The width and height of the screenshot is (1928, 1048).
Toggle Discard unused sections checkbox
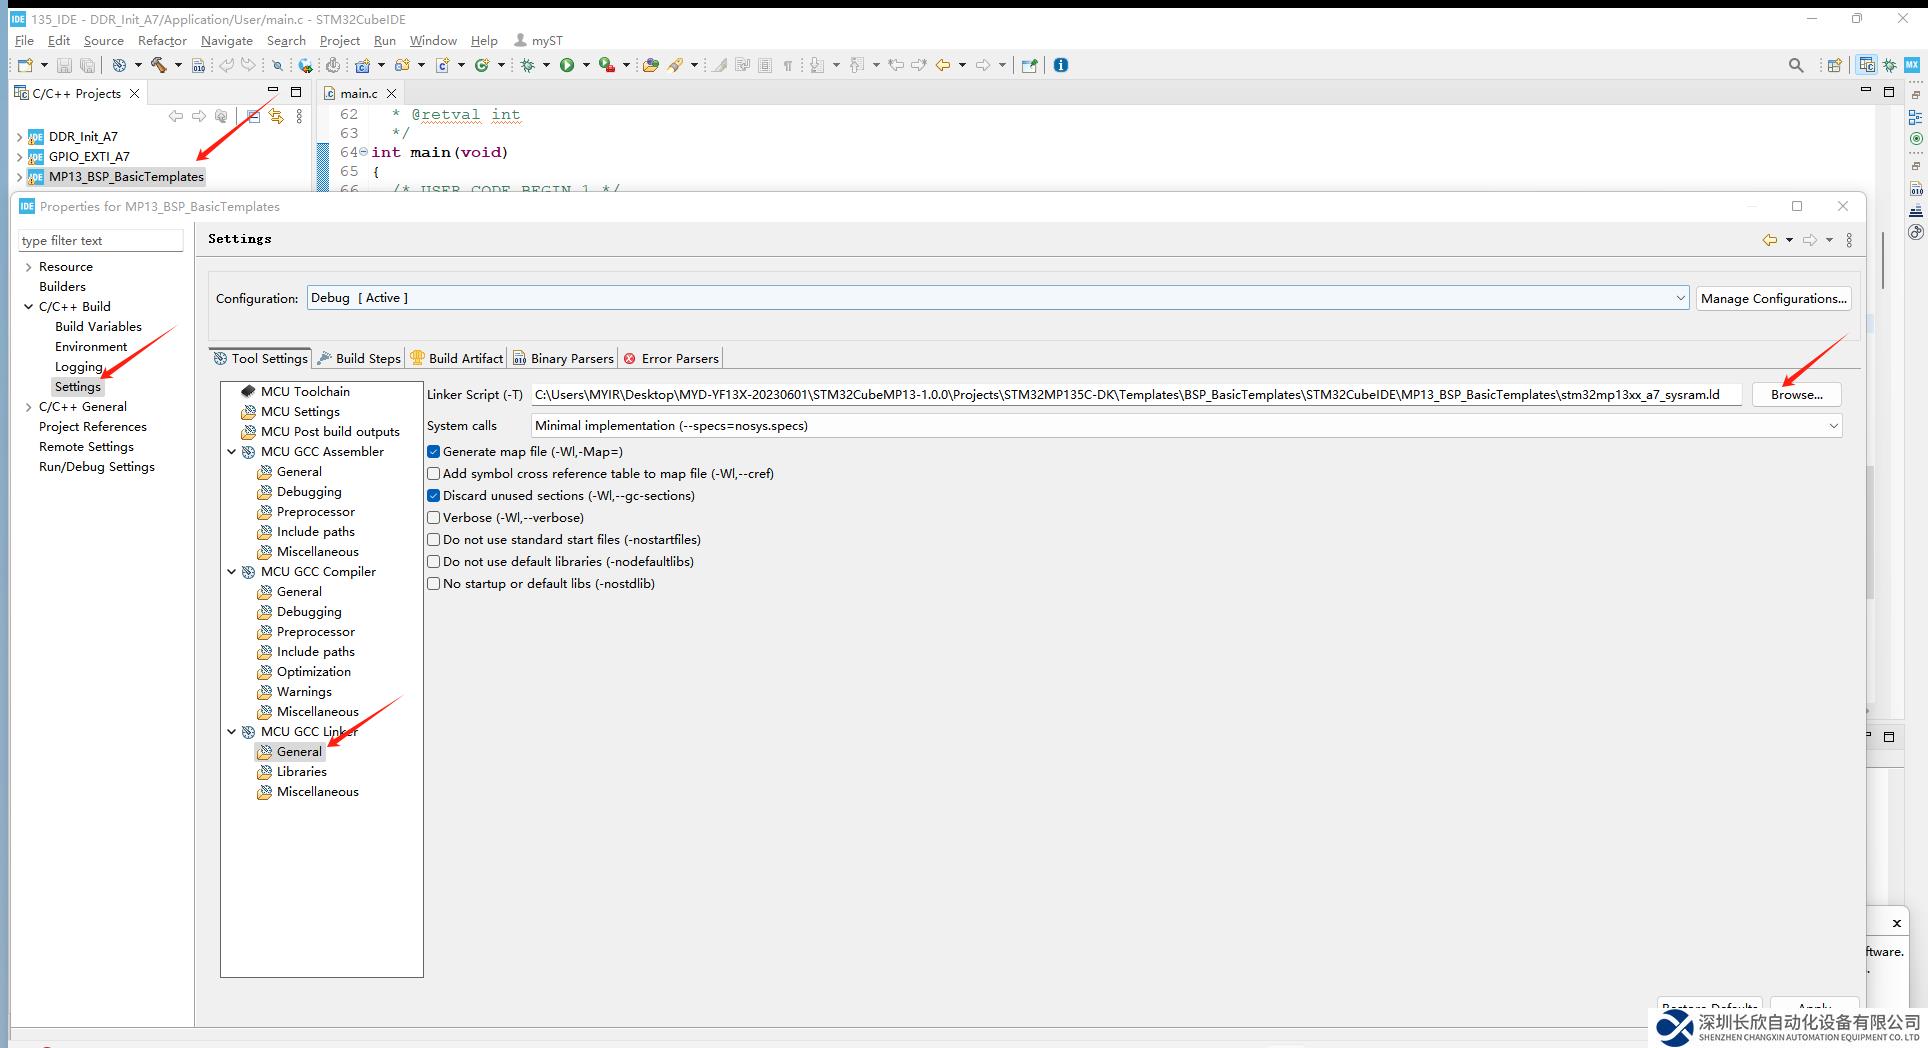pos(434,496)
